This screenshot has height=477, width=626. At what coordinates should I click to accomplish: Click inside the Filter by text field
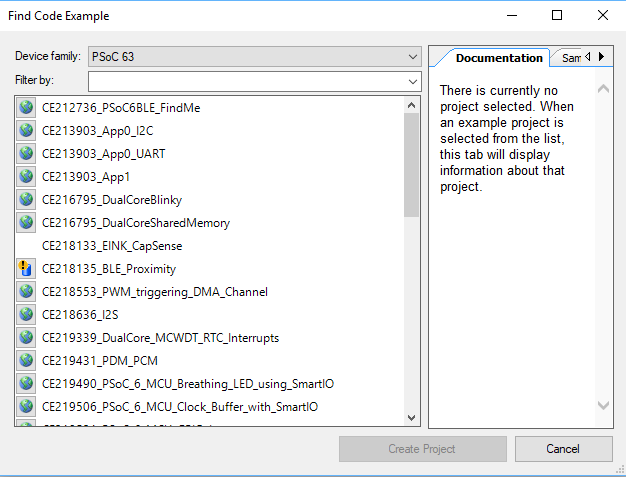point(247,81)
